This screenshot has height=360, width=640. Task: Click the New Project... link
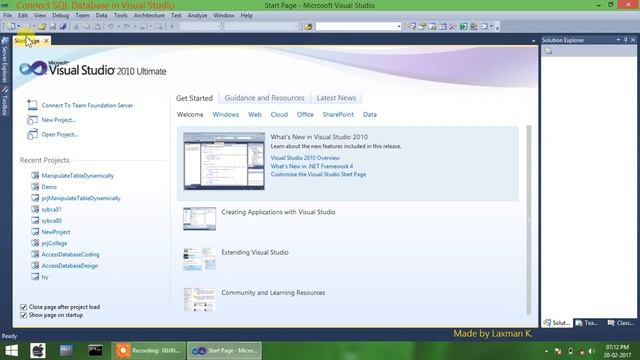59,120
